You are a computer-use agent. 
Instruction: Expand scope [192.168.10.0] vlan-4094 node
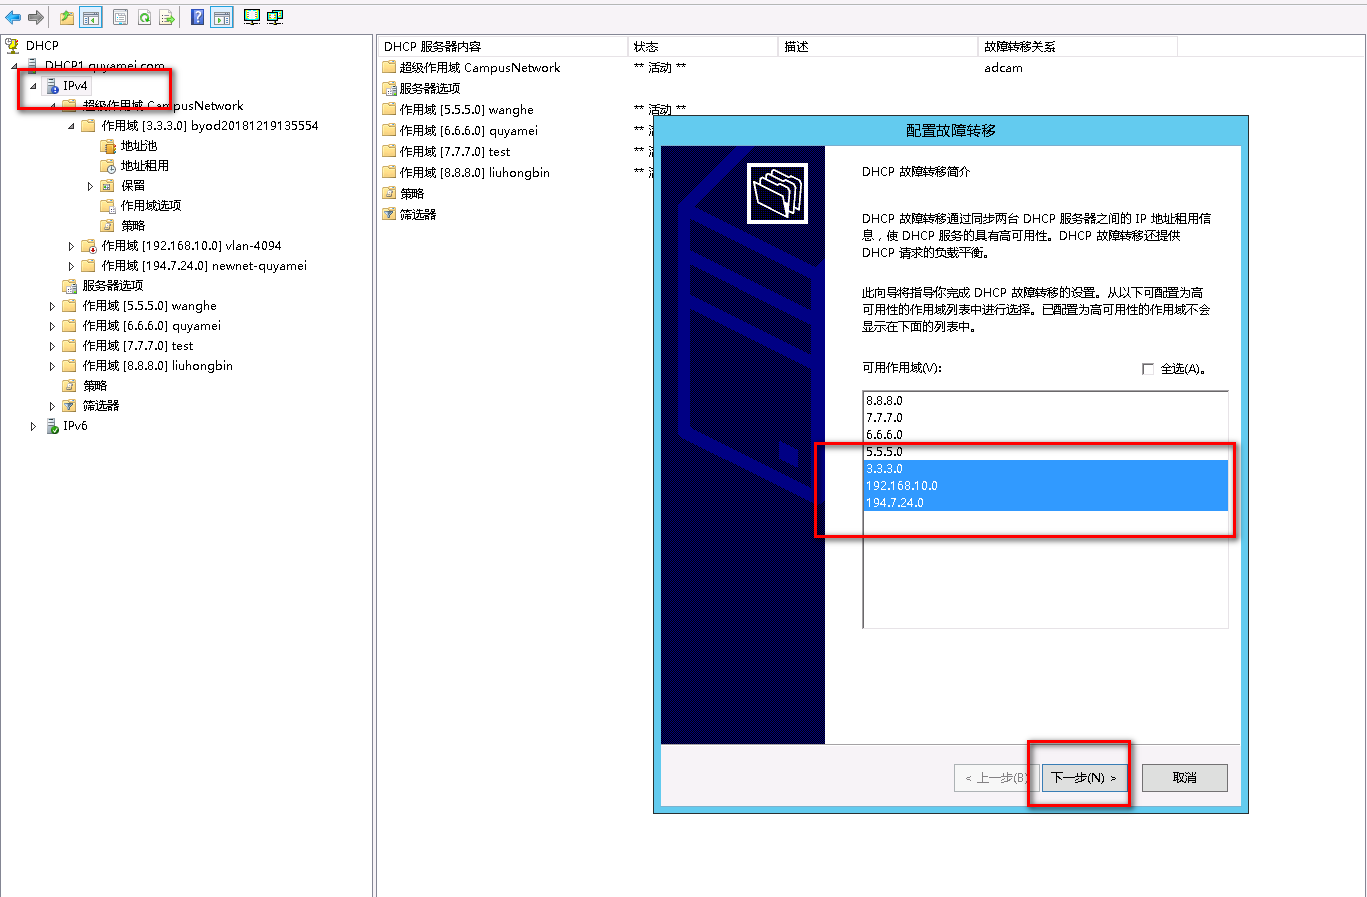(x=71, y=246)
